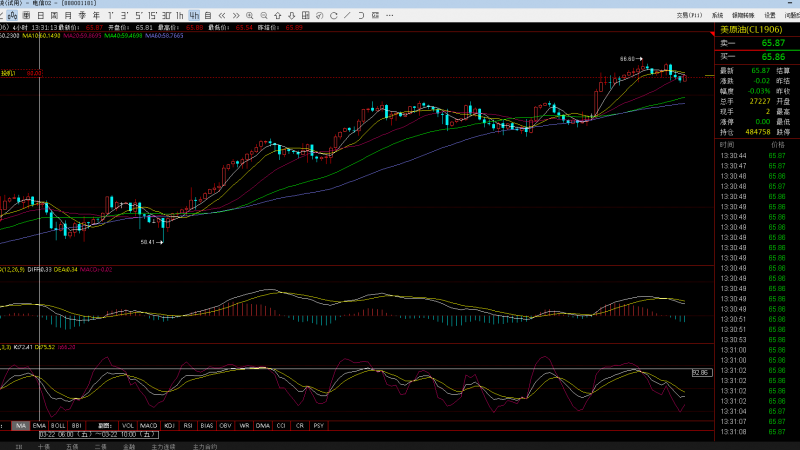Open the 系统 menu
The image size is (800, 450).
[717, 15]
